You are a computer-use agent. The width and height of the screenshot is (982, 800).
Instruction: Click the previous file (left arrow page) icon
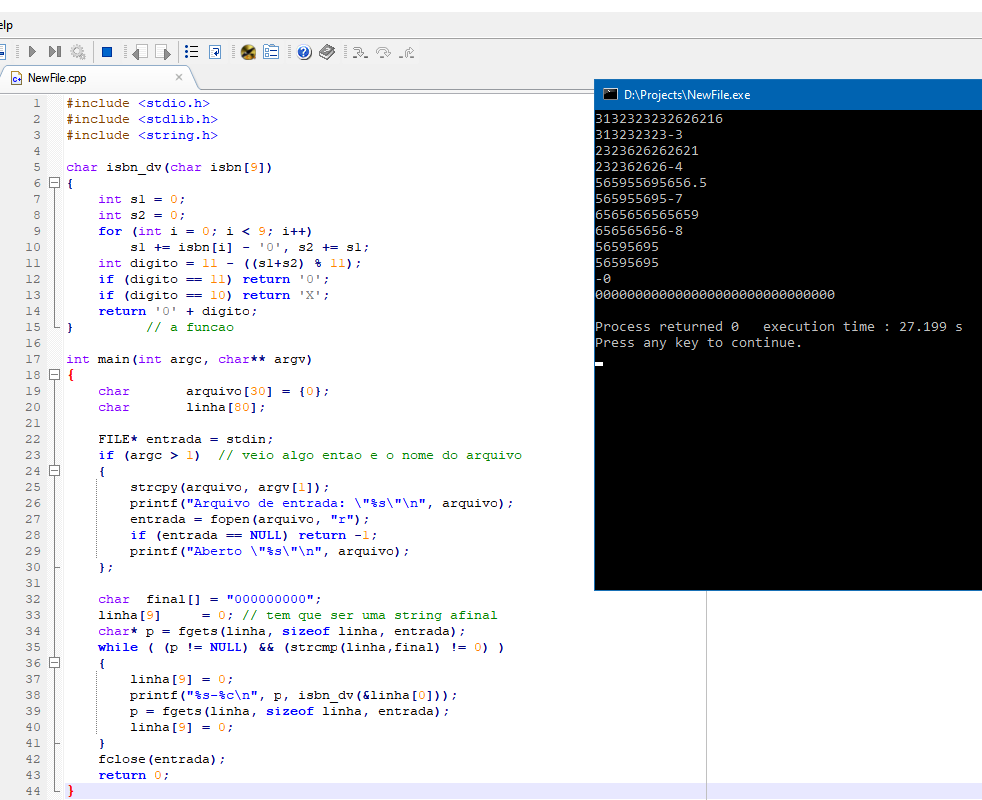tap(140, 52)
